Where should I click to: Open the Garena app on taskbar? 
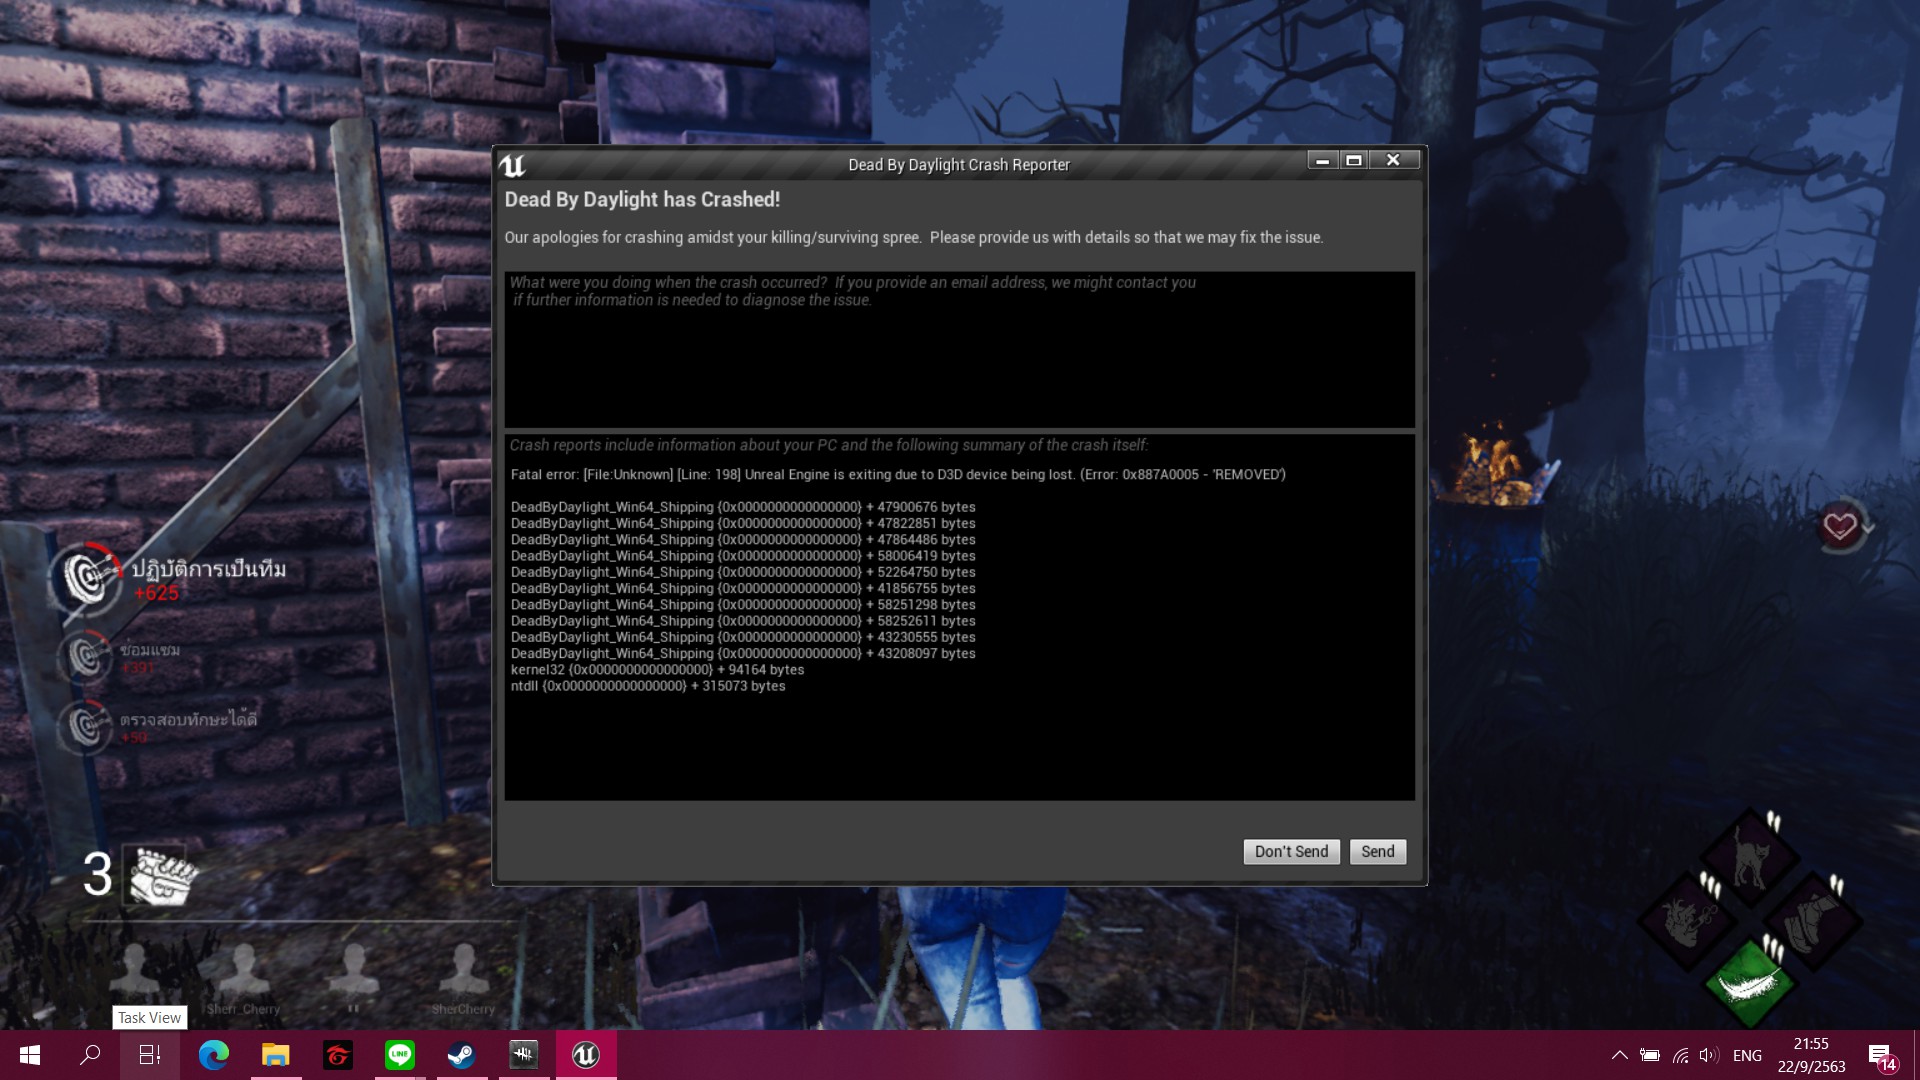click(x=338, y=1055)
